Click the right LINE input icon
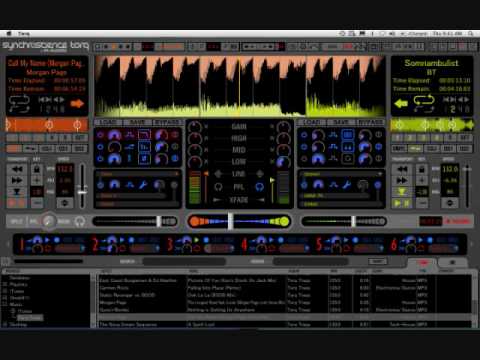Screen dimensions: 480x360 pos(259,174)
